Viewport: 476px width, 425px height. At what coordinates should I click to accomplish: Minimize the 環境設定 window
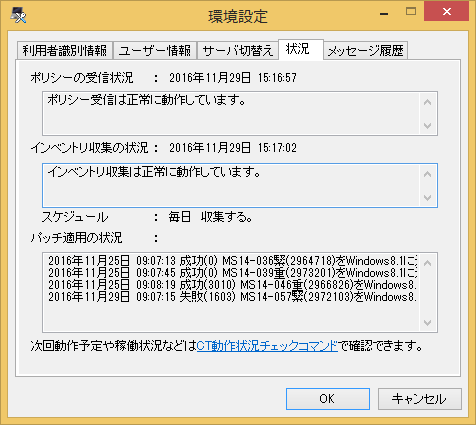click(x=384, y=13)
